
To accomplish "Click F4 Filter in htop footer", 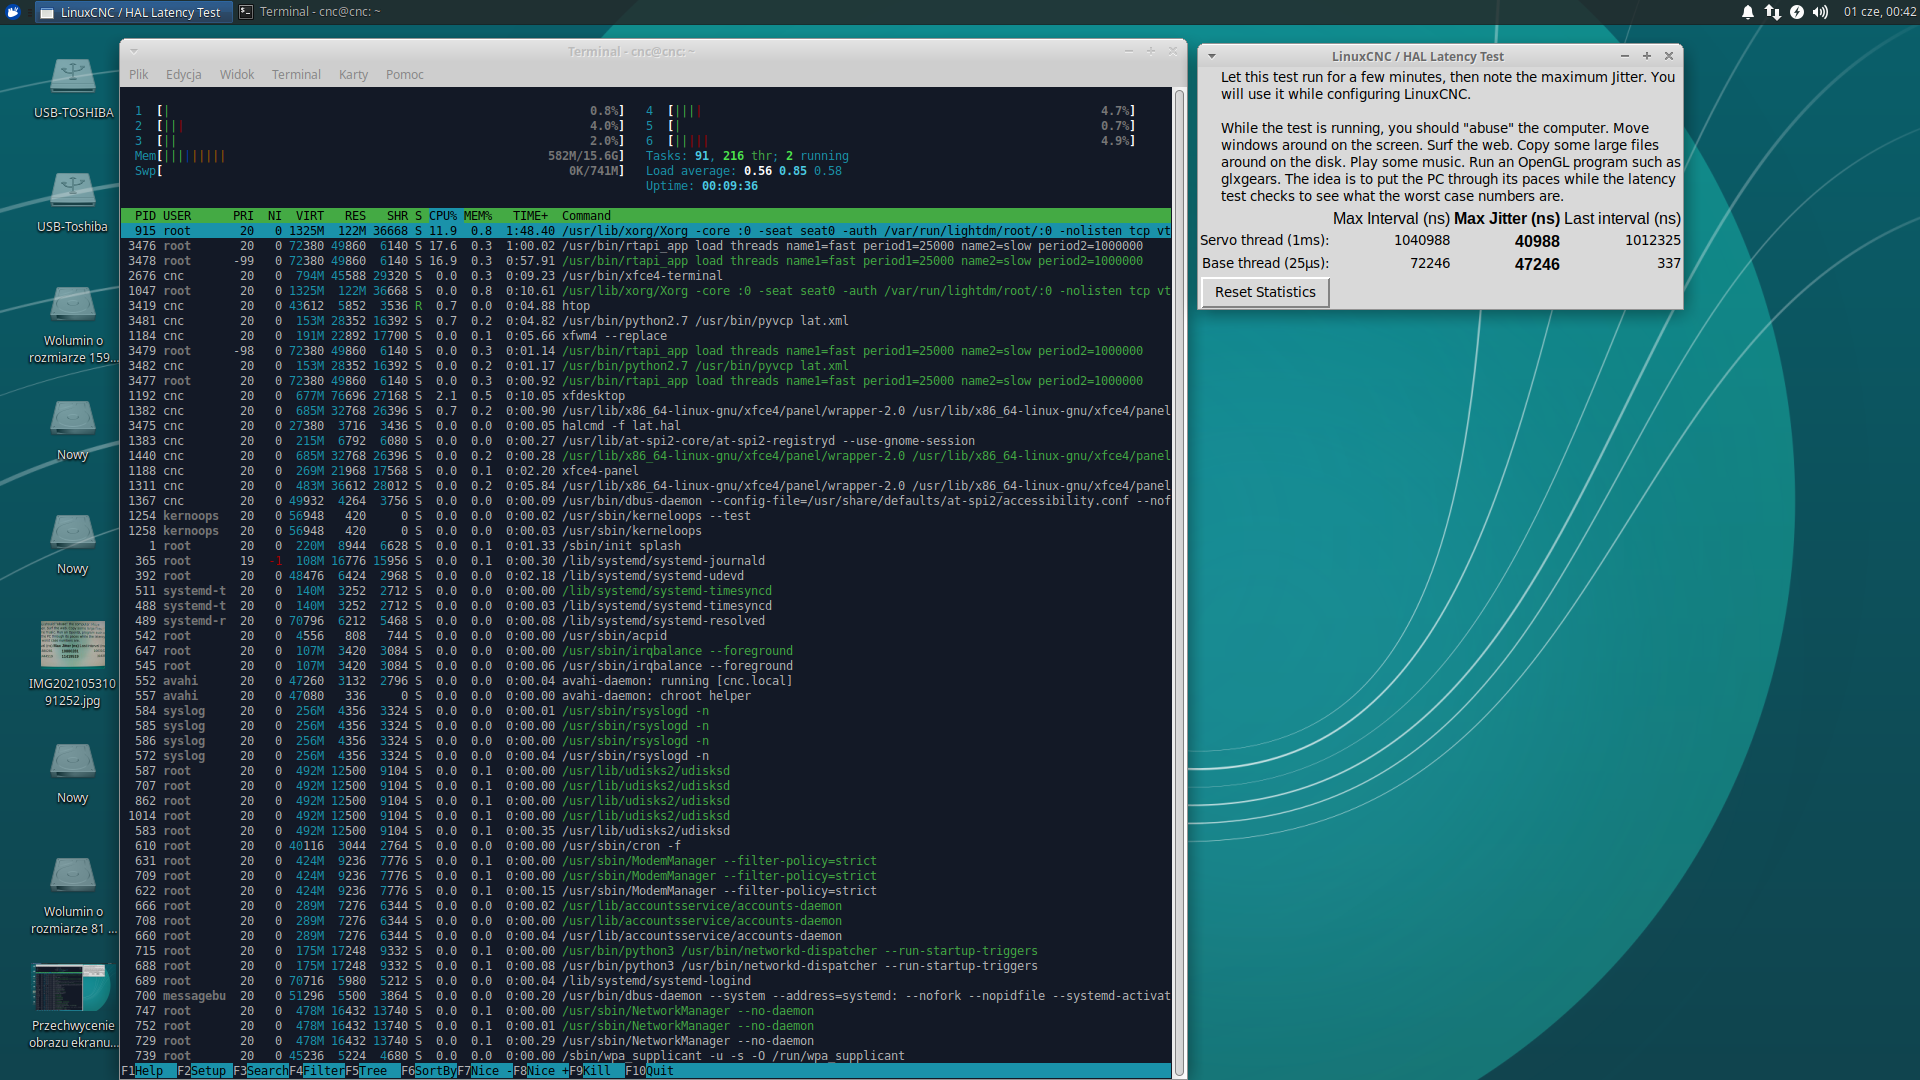I will (317, 1071).
